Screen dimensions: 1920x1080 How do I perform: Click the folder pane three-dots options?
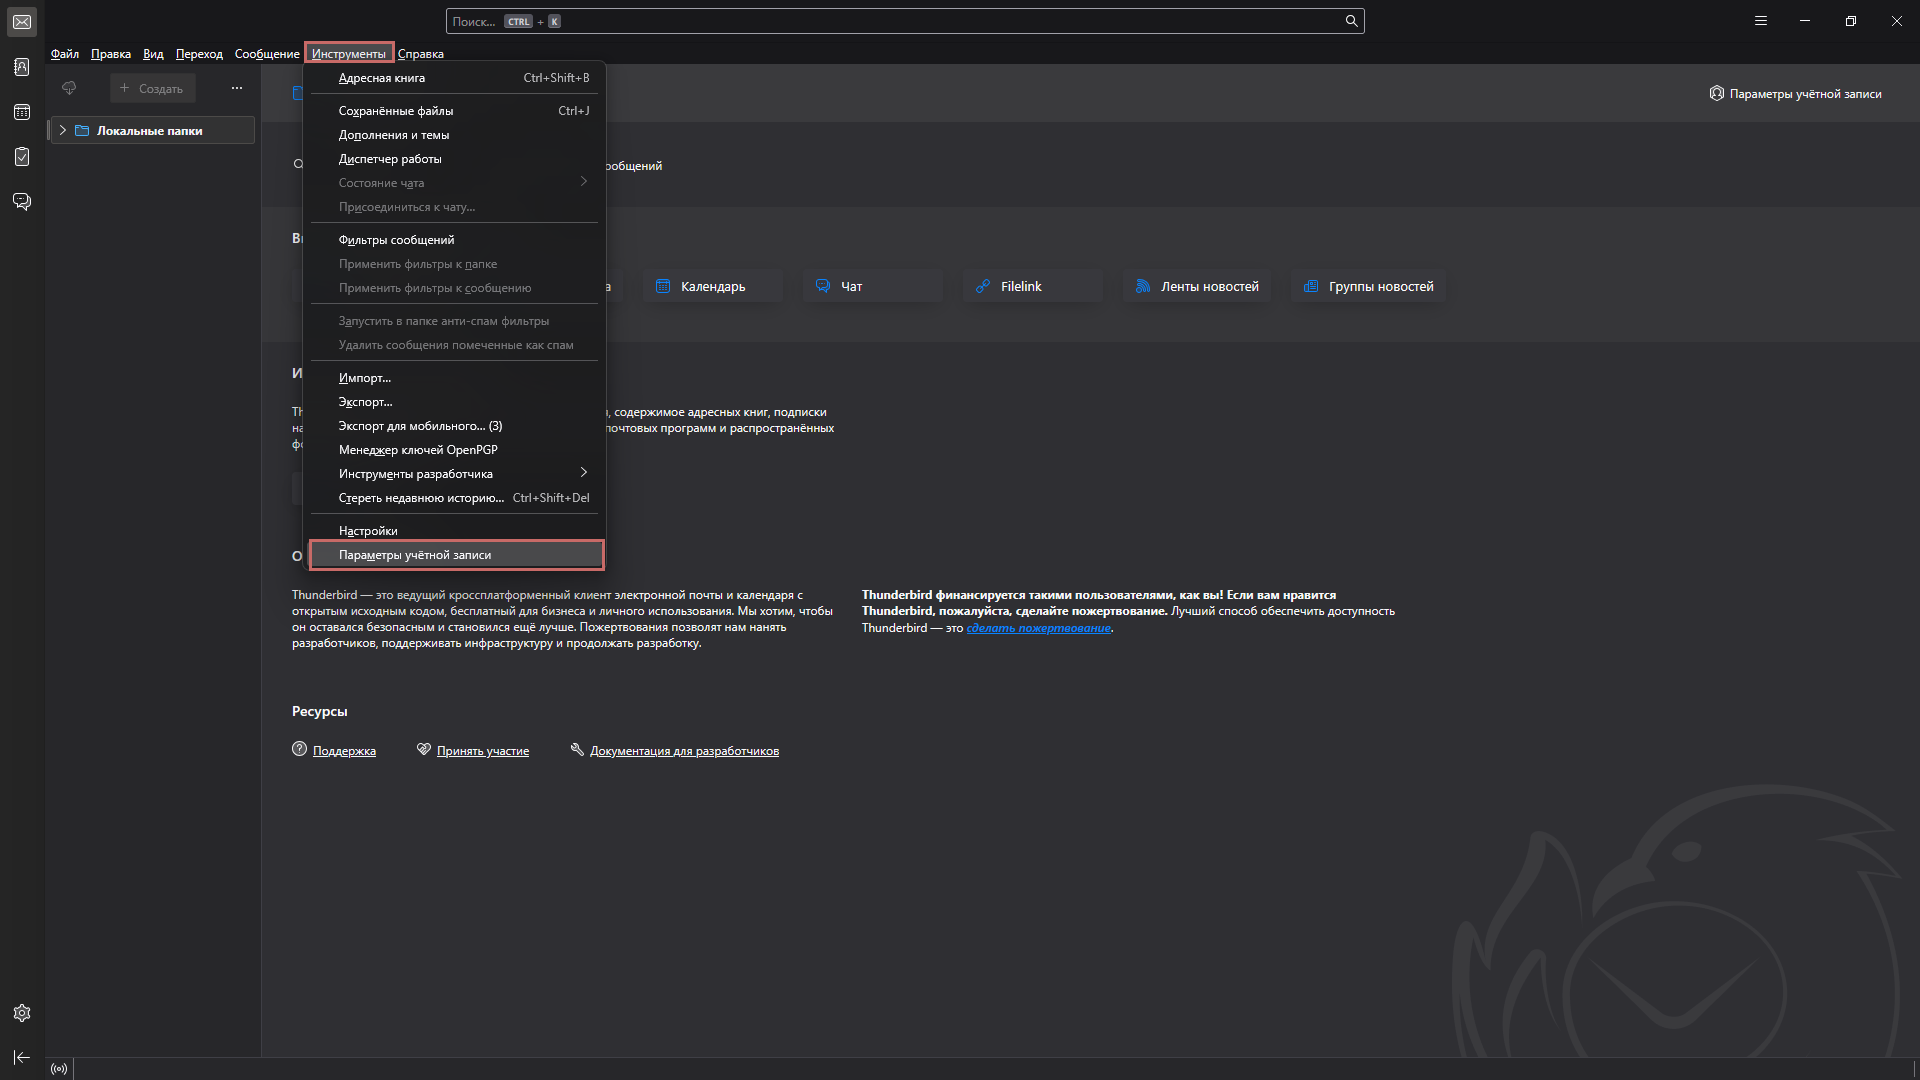click(237, 88)
